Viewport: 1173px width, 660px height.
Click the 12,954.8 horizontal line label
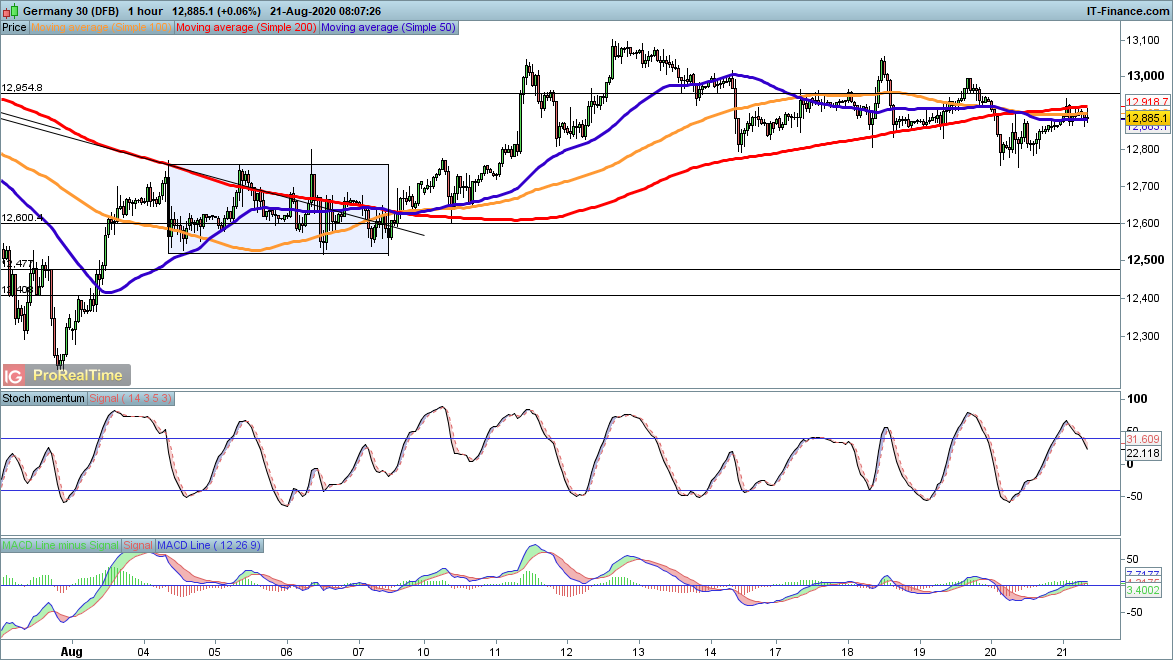pyautogui.click(x=22, y=88)
